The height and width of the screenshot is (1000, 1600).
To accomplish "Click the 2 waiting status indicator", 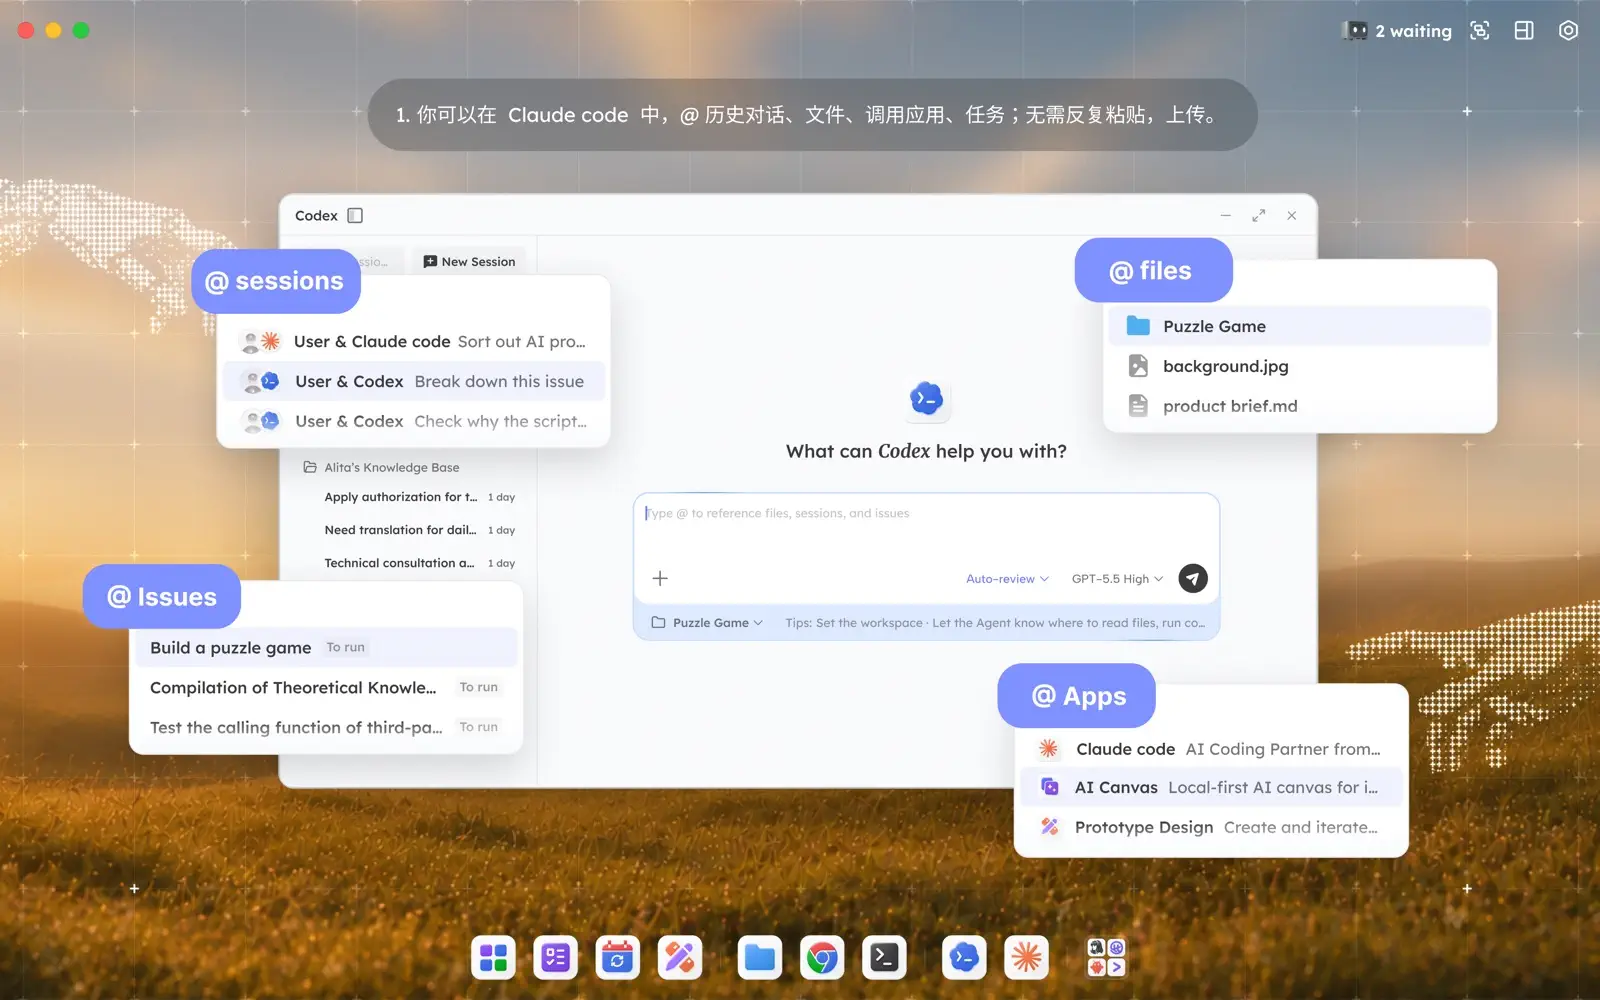I will (1397, 31).
